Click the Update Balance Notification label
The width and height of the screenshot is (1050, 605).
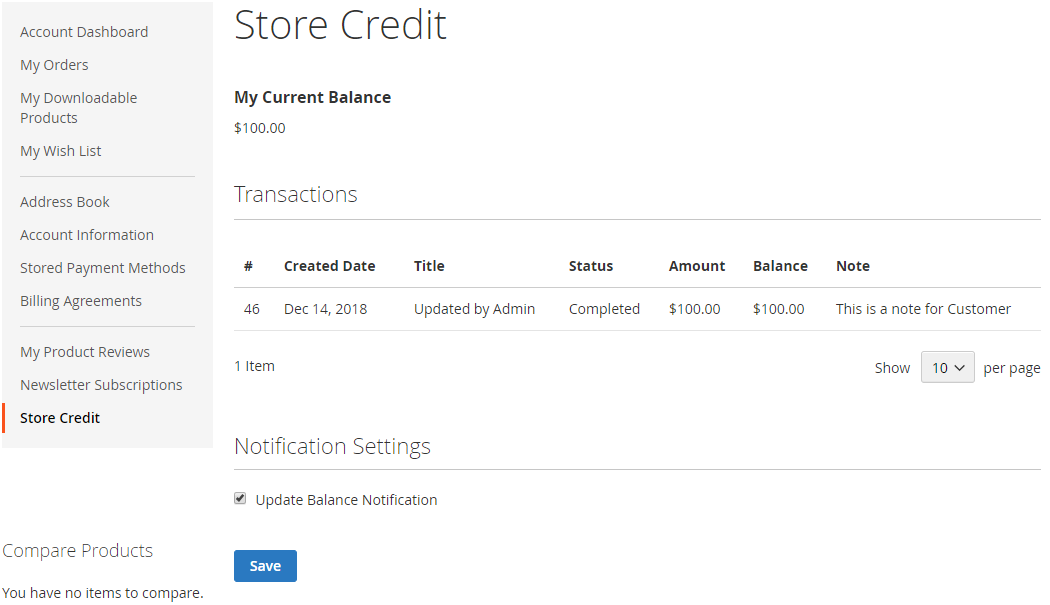click(x=346, y=500)
